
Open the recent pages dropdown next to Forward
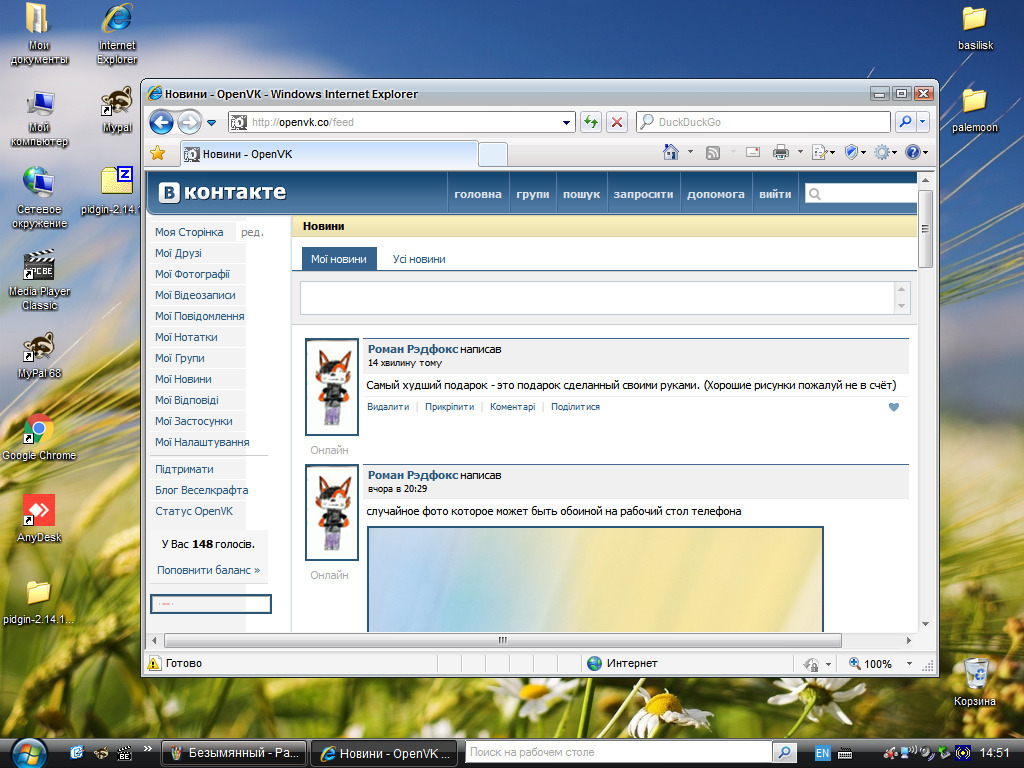212,122
